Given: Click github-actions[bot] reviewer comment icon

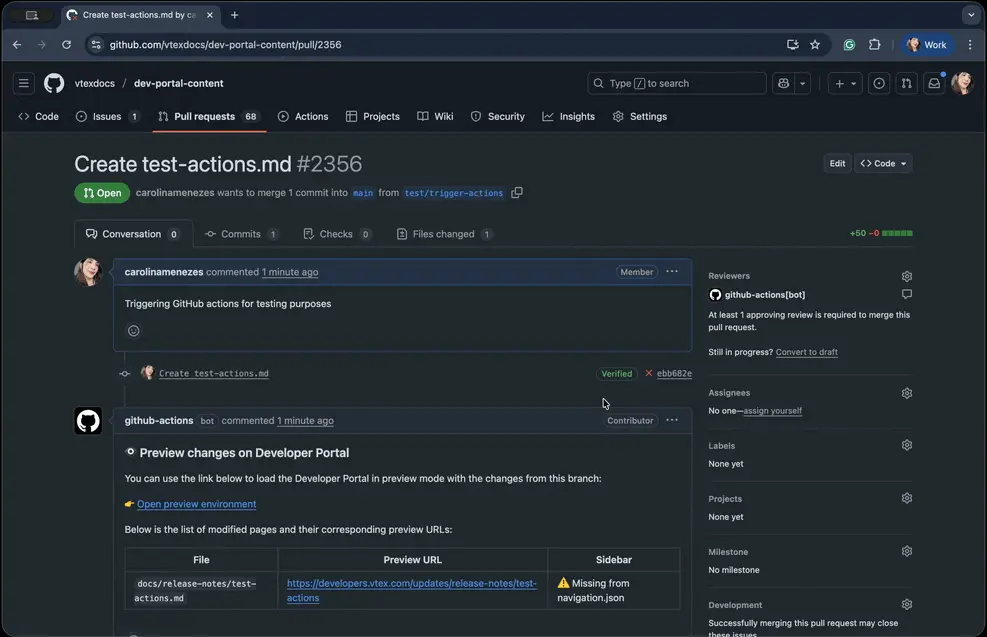Looking at the screenshot, I should point(906,295).
